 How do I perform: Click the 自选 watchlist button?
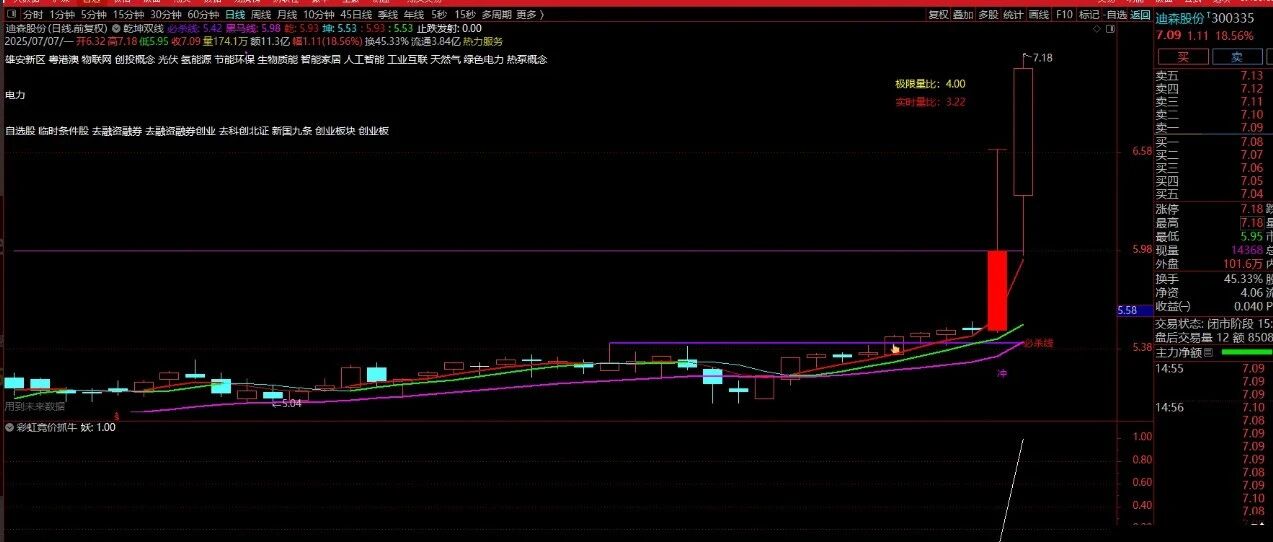(x=1115, y=15)
